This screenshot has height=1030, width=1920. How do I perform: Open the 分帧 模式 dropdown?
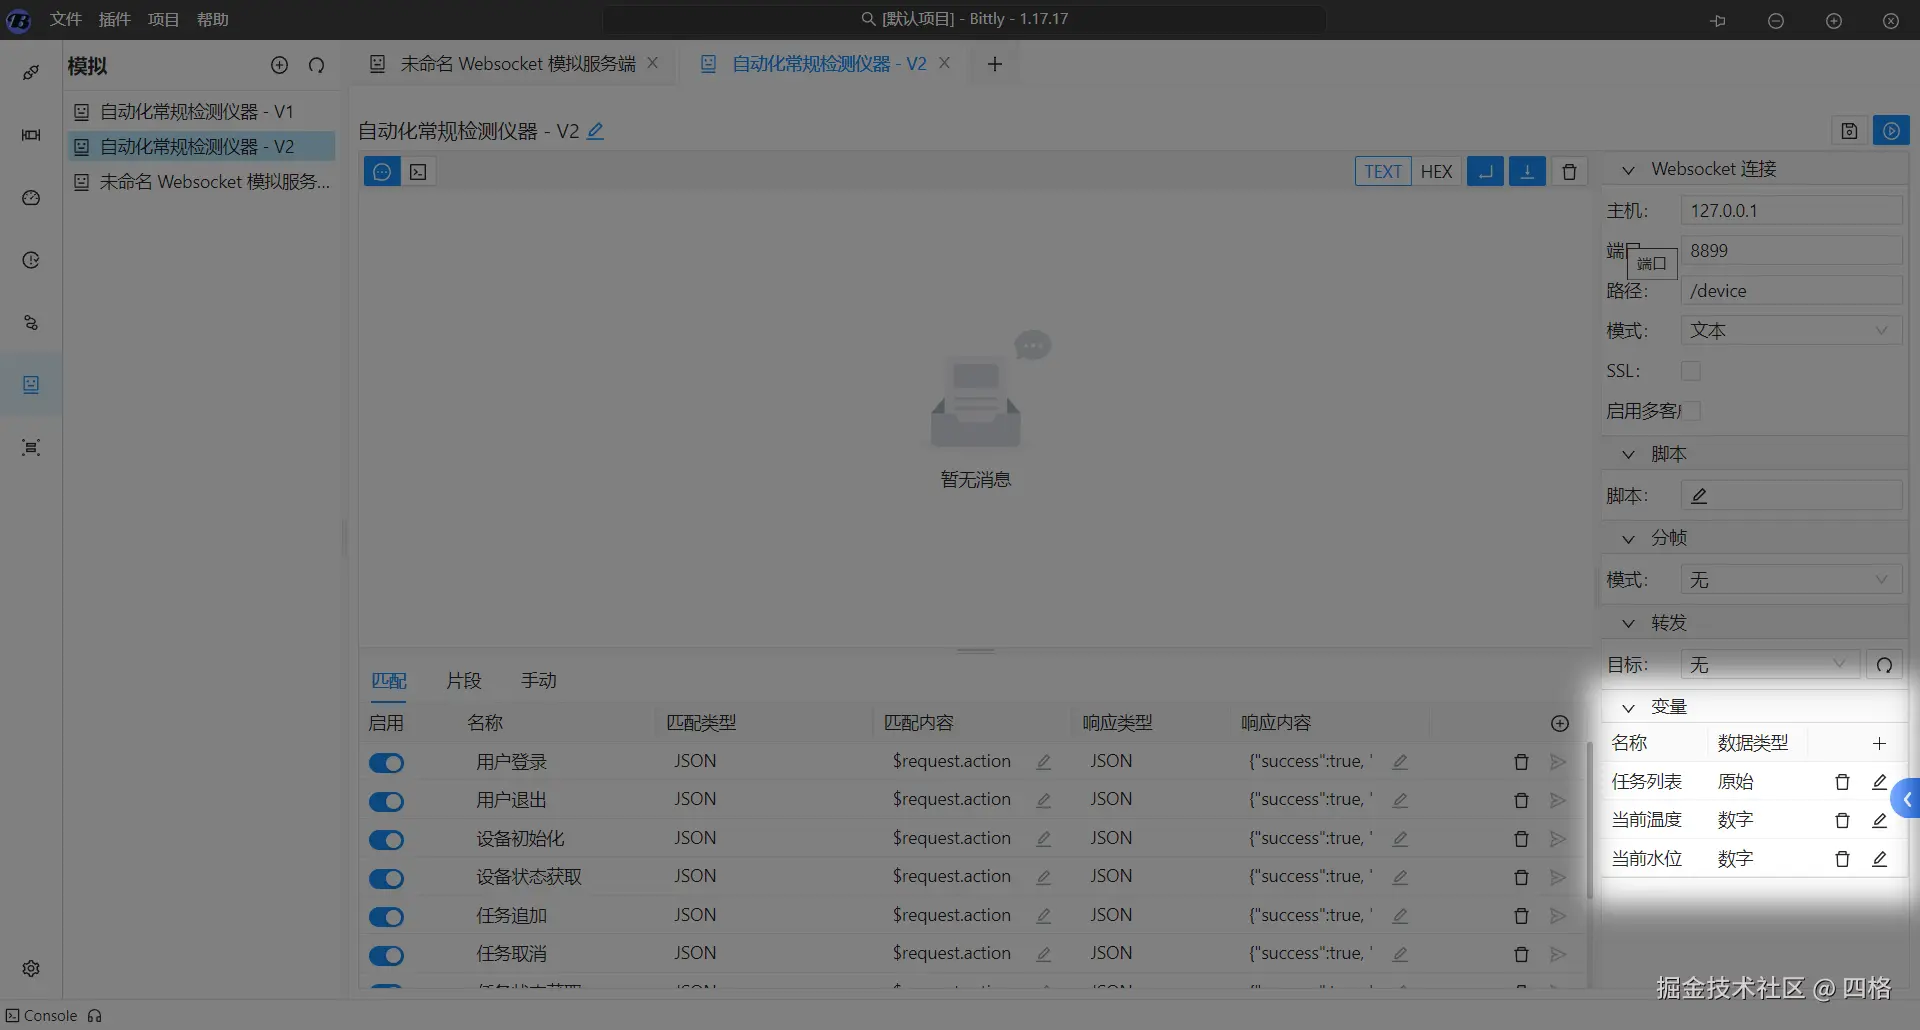1791,580
